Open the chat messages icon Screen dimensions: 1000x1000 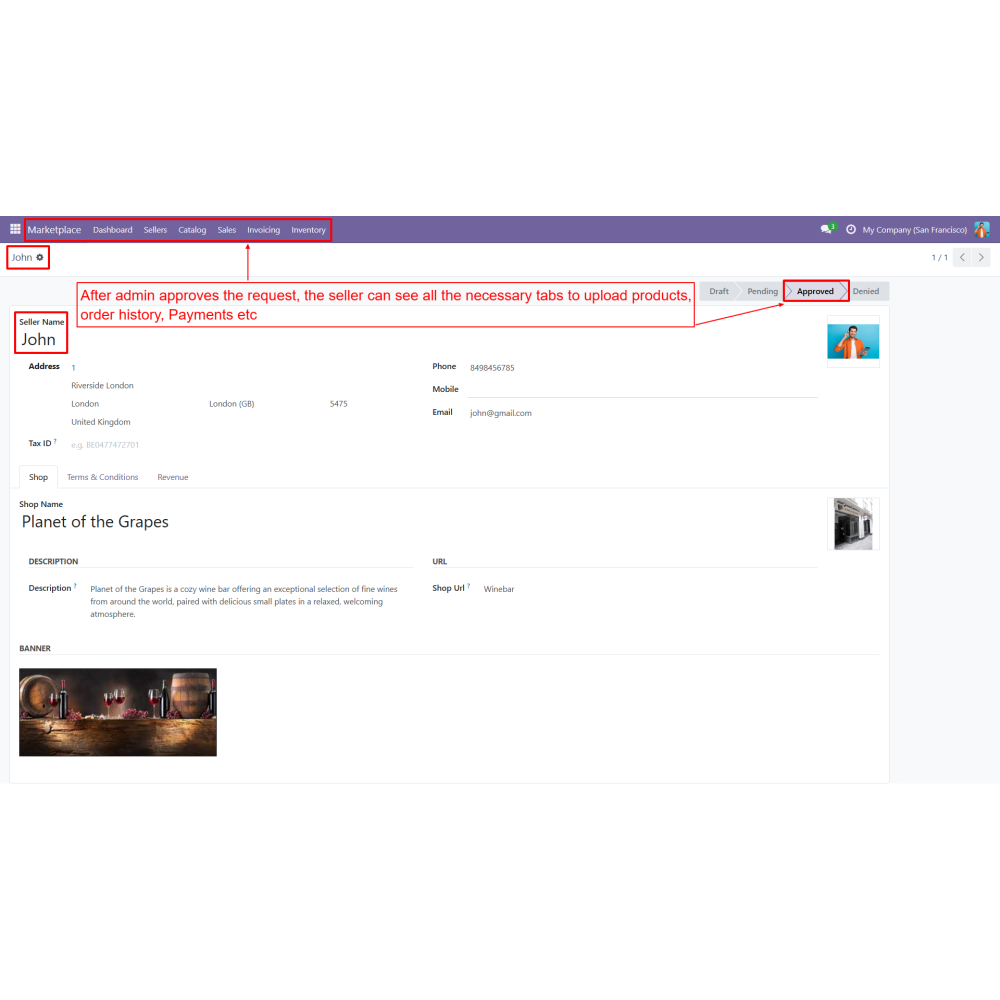click(826, 230)
